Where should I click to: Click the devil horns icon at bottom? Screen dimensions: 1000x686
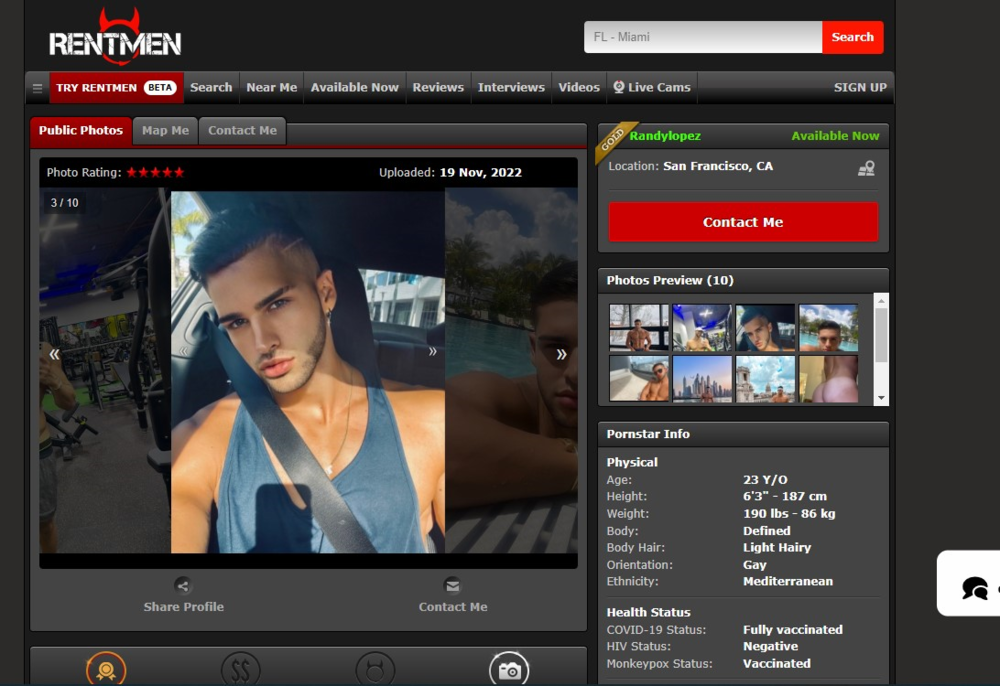pos(374,670)
